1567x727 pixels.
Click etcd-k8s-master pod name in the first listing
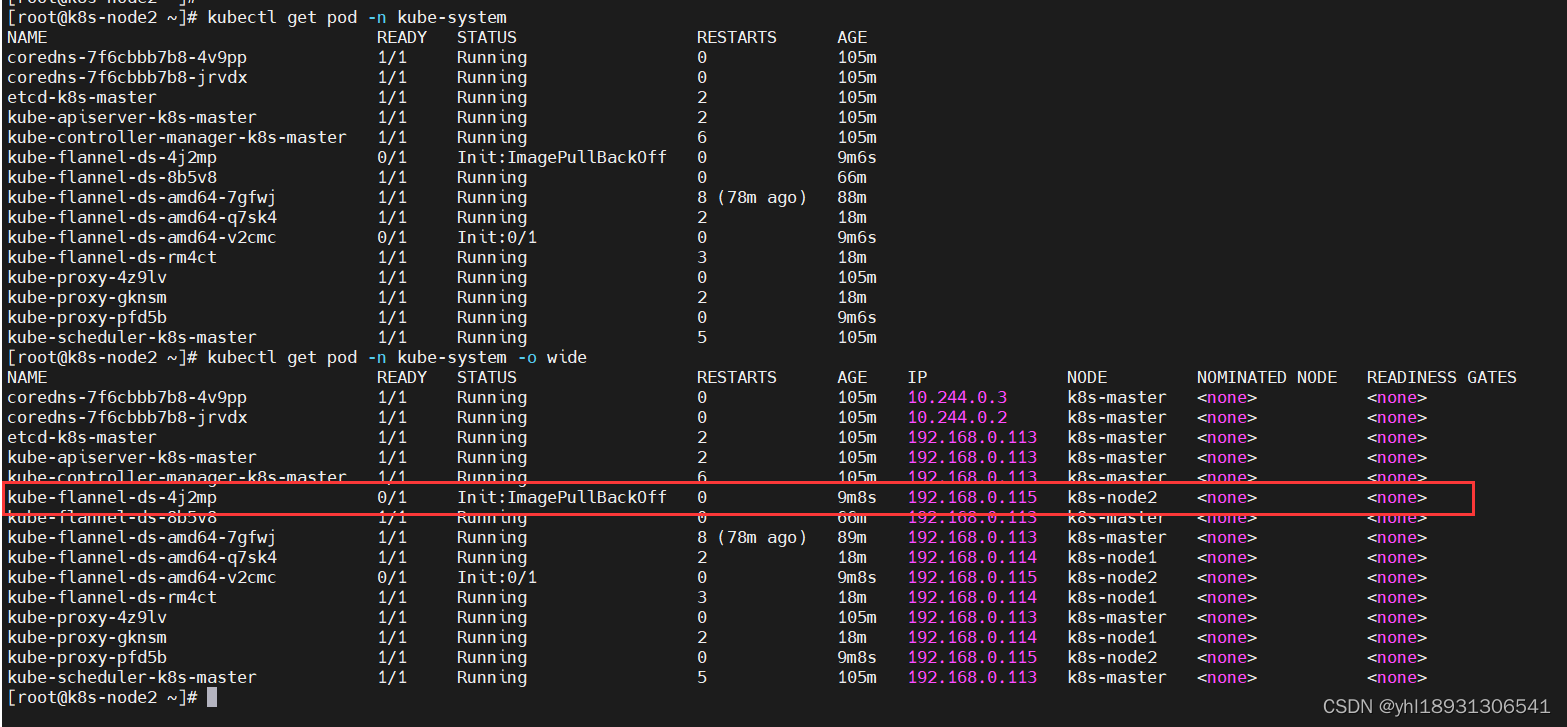pos(82,97)
